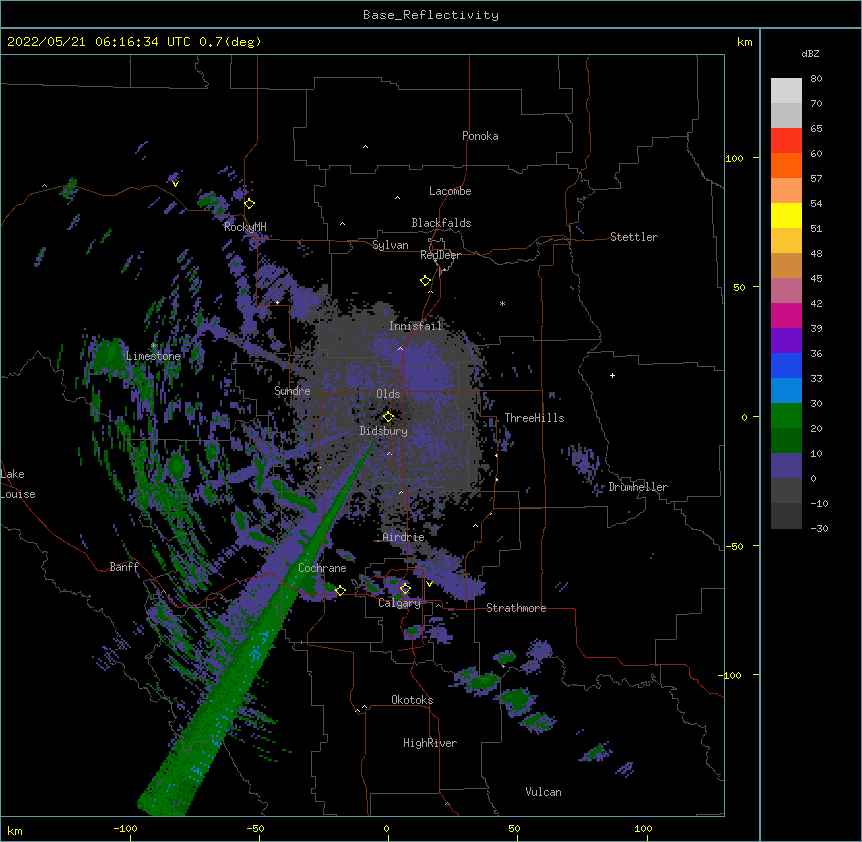Image resolution: width=862 pixels, height=842 pixels.
Task: Click the Ponoka city label
Action: (x=480, y=136)
